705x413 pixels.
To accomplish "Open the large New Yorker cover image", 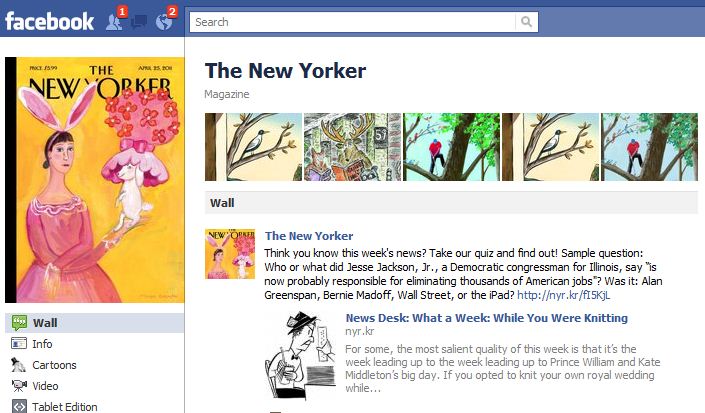I will point(95,180).
